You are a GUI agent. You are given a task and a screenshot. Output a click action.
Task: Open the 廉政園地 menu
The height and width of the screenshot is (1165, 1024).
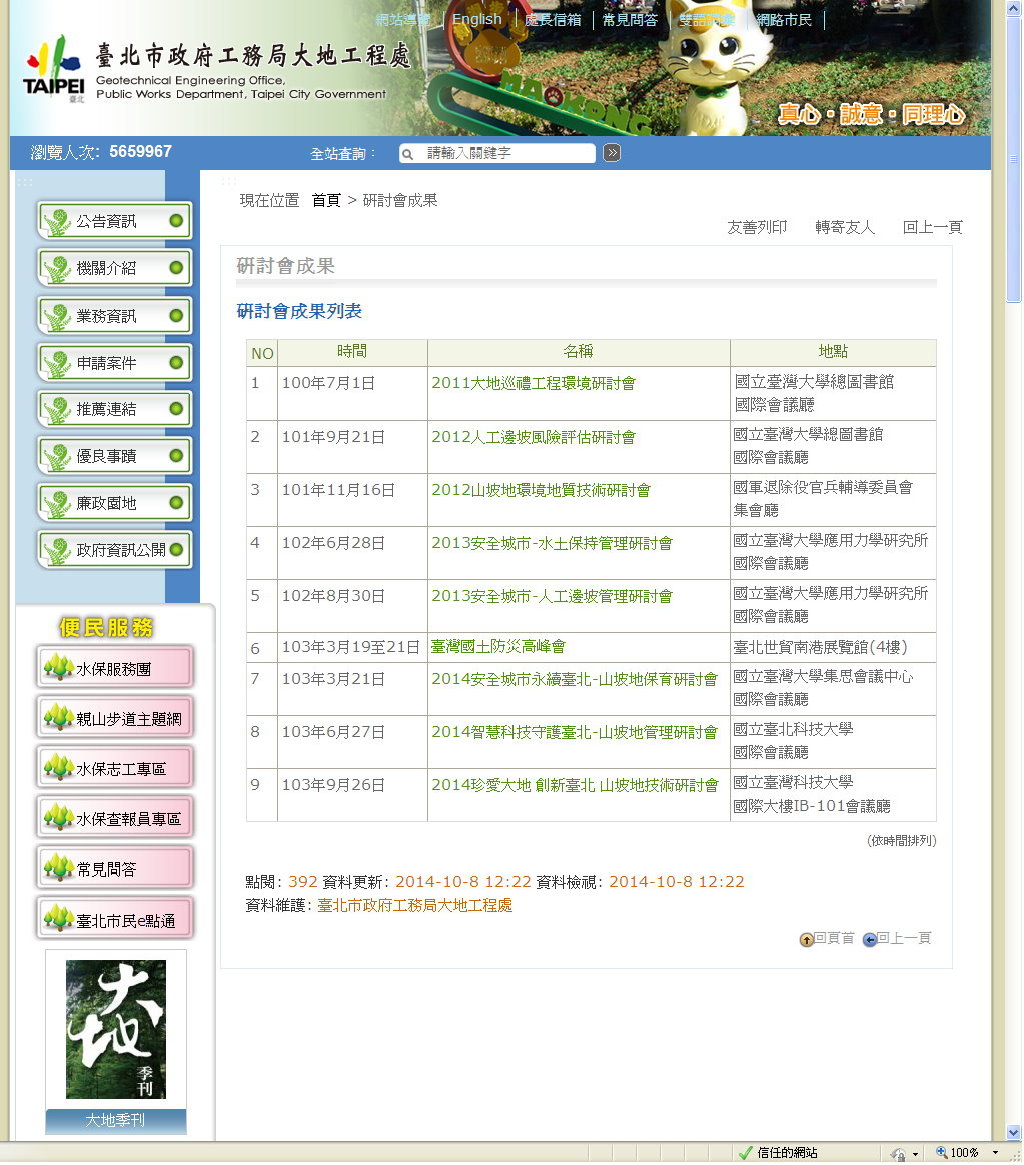coord(114,503)
